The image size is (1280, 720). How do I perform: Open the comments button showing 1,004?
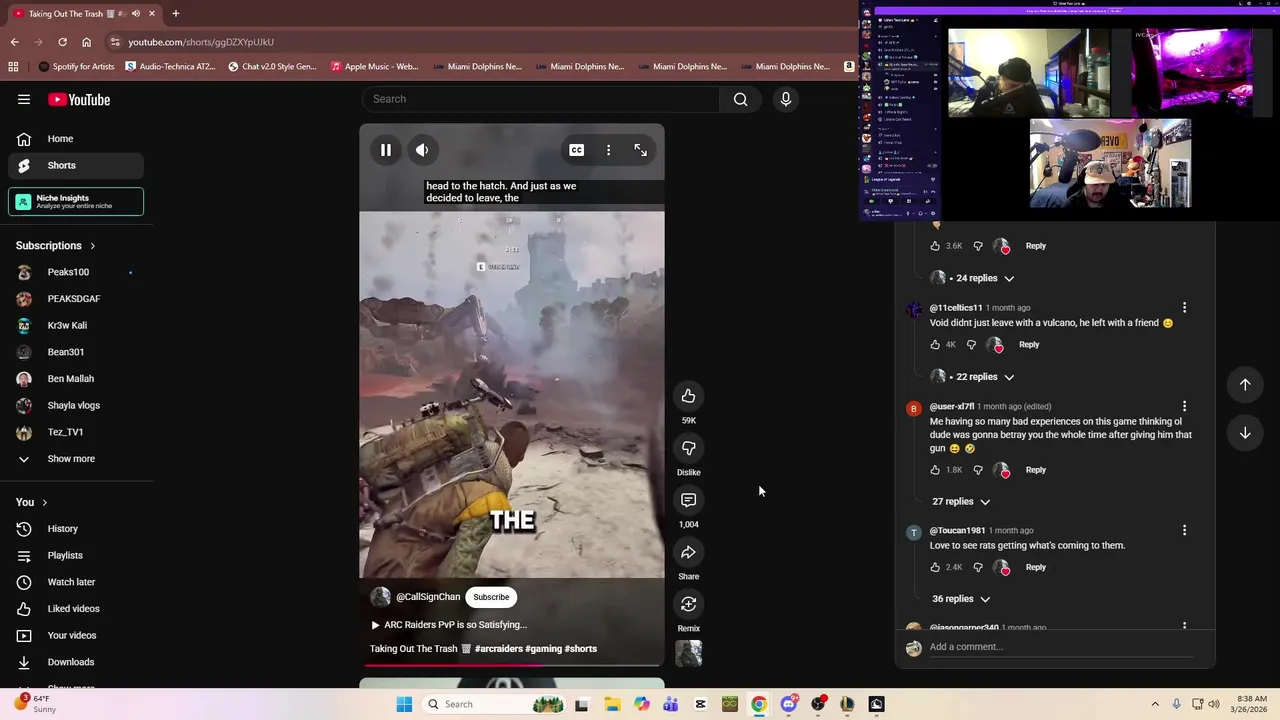(688, 500)
